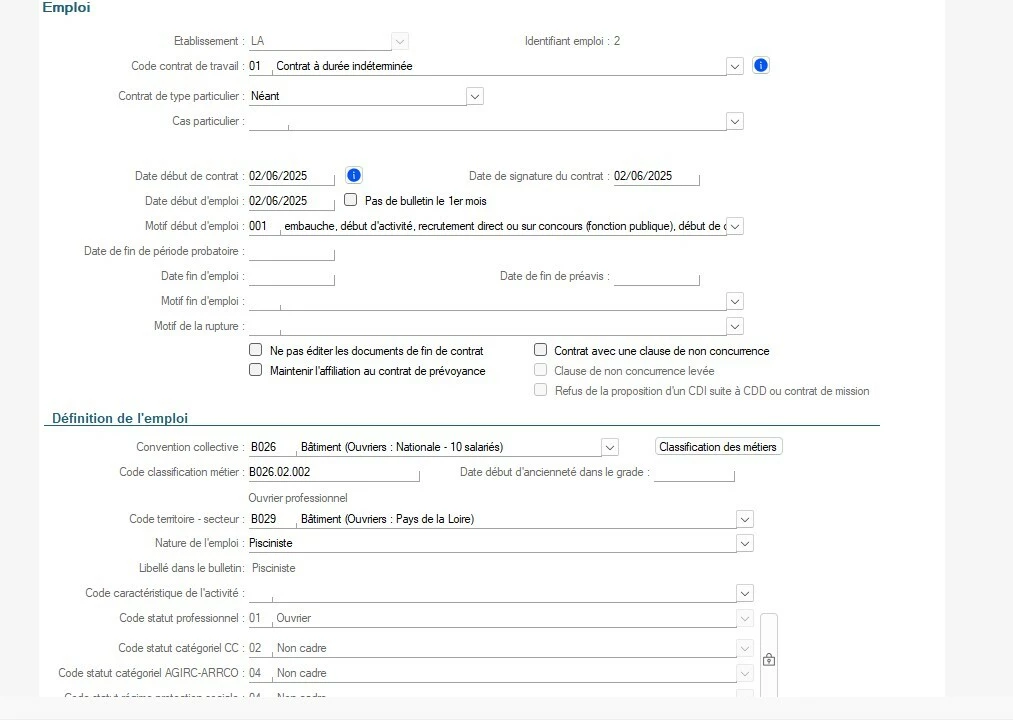
Task: Click 'Bâtiment (Ouvriers : Nationale - 10 salariés)' text
Action: [402, 447]
